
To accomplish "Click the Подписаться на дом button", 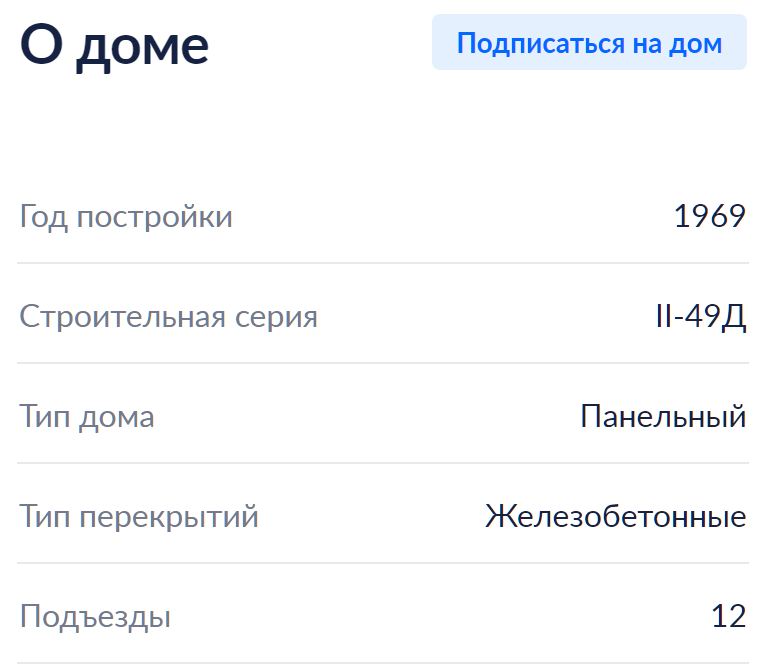I will coord(589,42).
